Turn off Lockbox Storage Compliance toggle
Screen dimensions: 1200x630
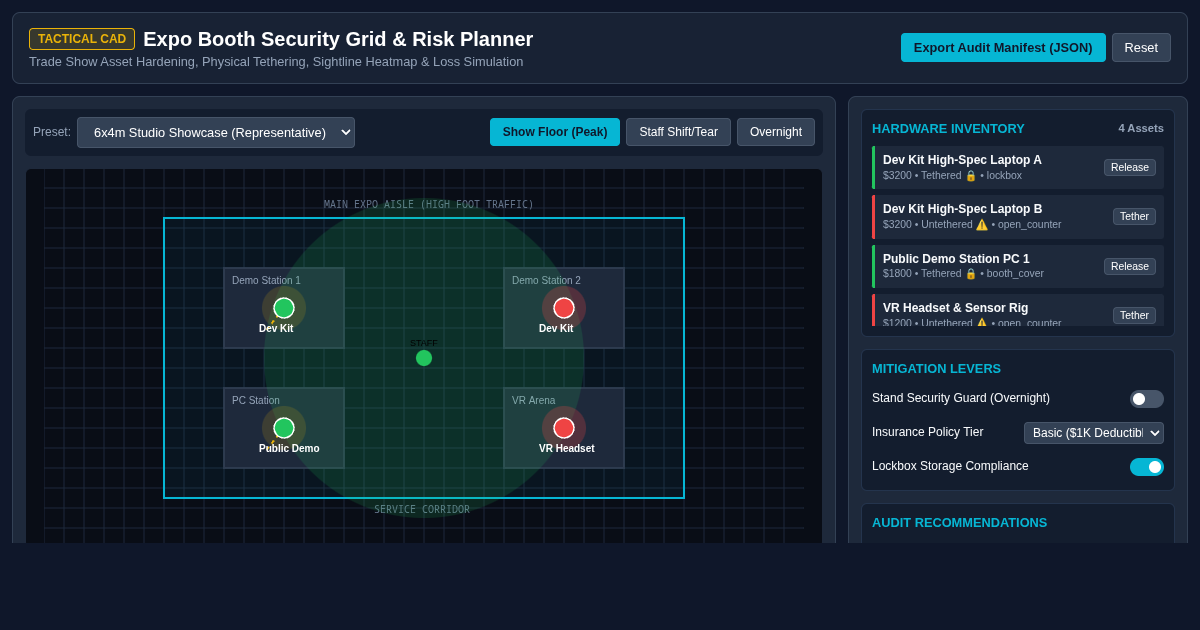click(1147, 467)
